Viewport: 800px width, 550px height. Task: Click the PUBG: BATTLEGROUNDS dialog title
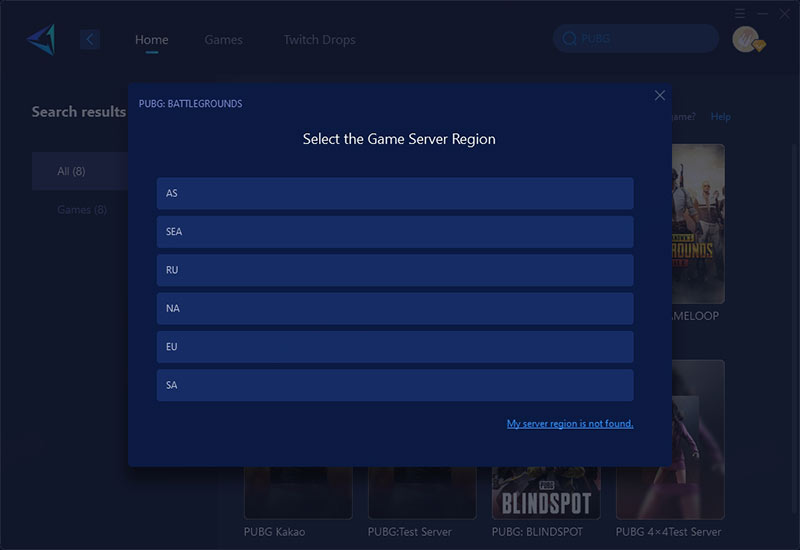pos(190,104)
